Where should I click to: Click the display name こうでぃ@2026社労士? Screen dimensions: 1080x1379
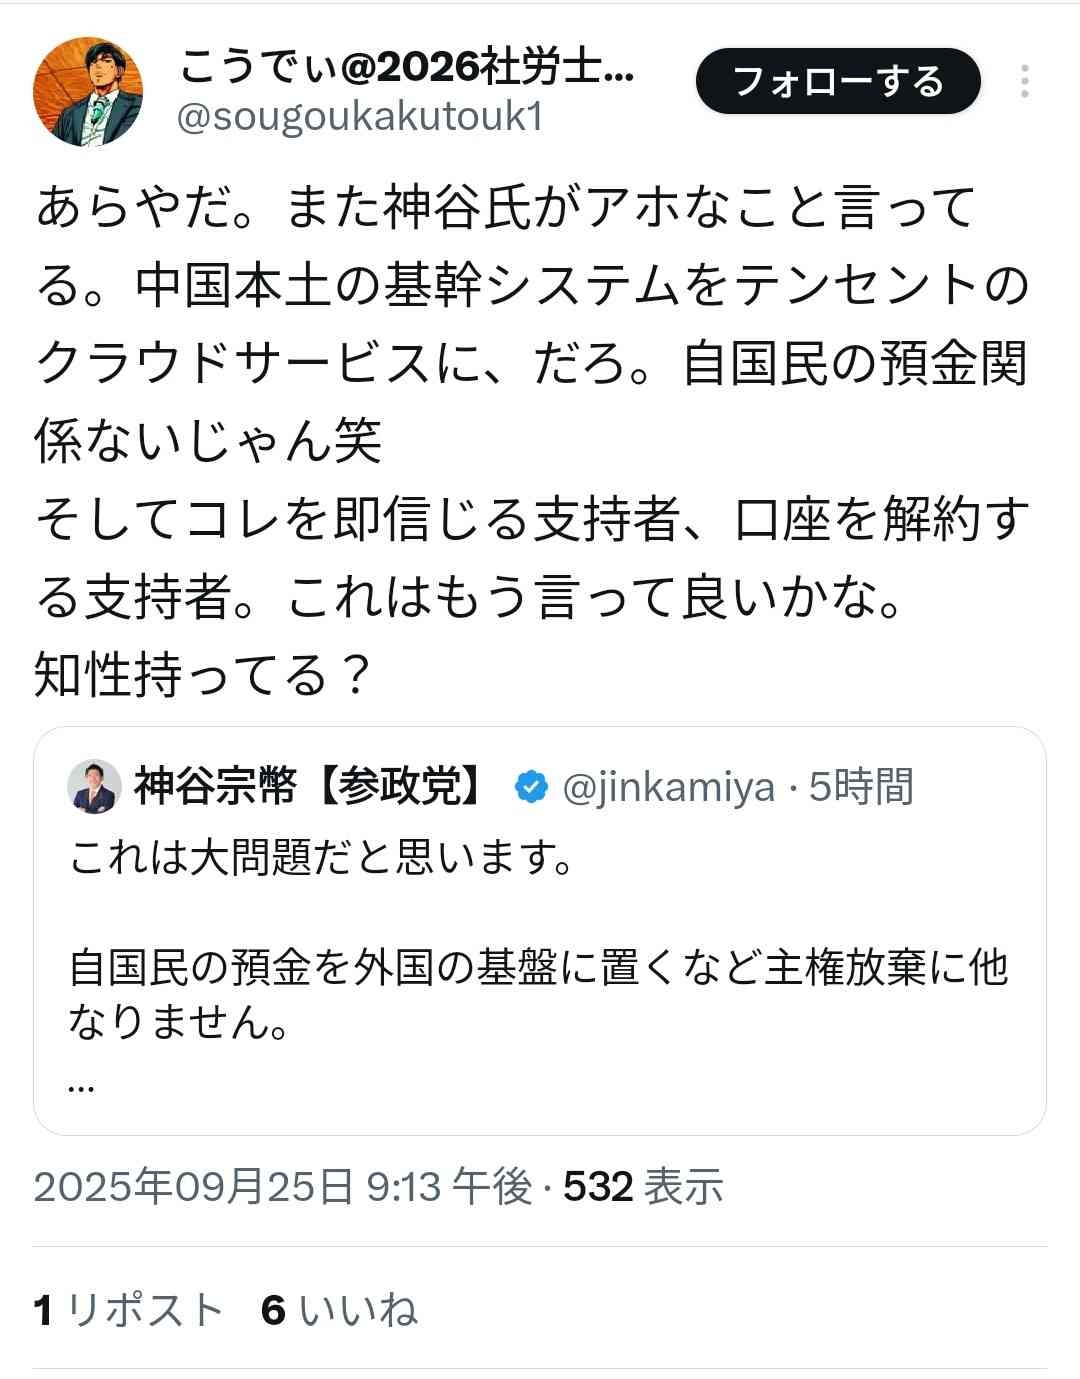pyautogui.click(x=406, y=68)
